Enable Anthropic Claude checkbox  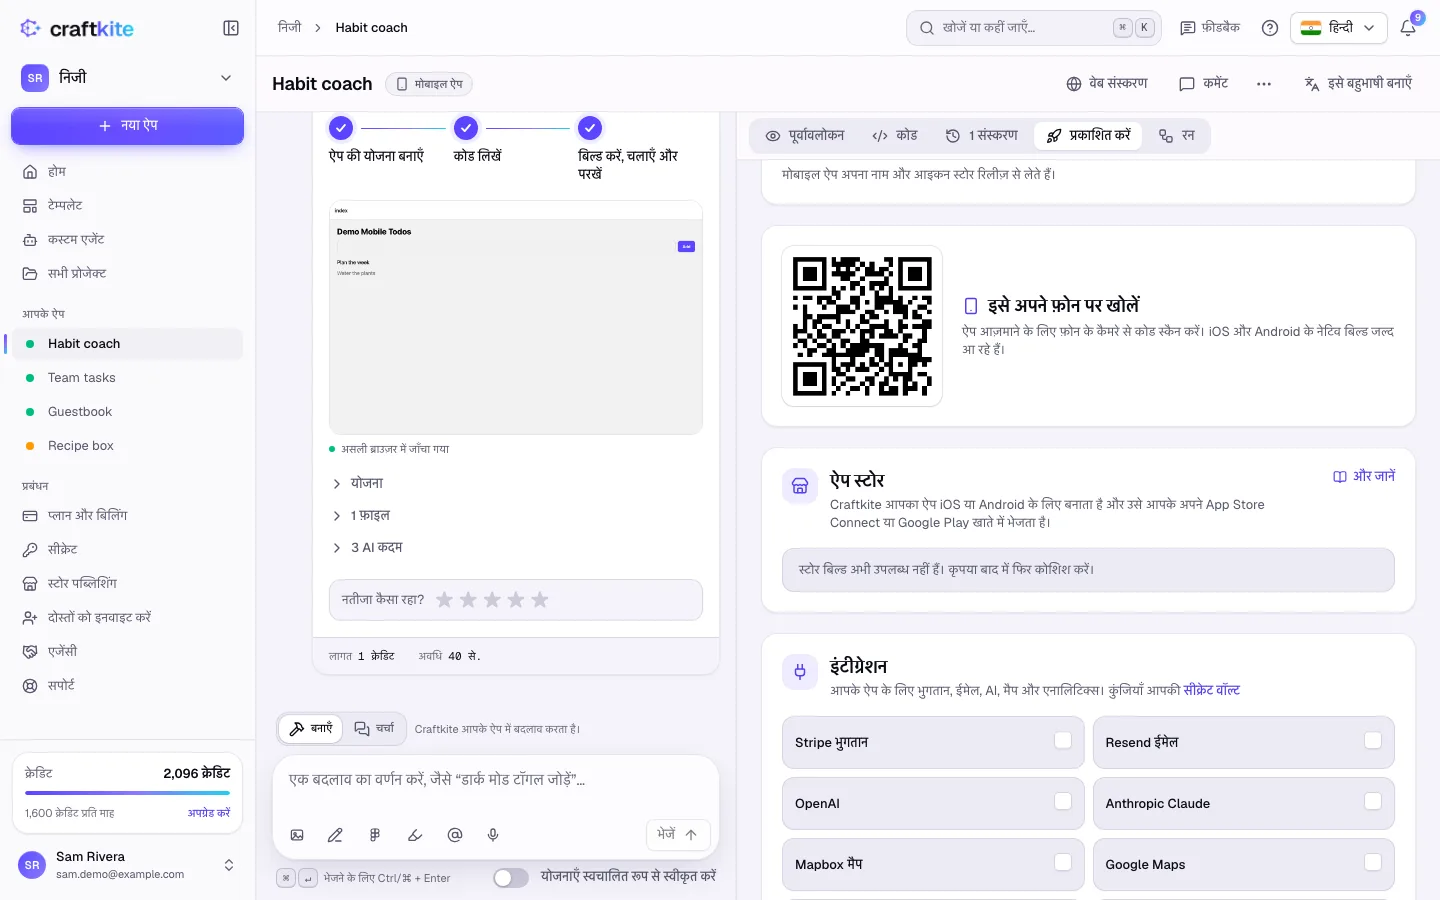1373,802
